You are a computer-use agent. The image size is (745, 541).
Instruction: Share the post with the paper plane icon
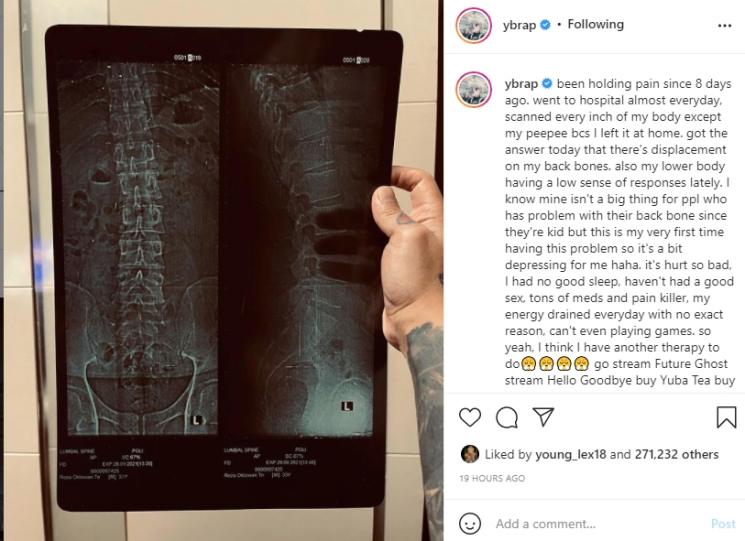pyautogui.click(x=543, y=416)
